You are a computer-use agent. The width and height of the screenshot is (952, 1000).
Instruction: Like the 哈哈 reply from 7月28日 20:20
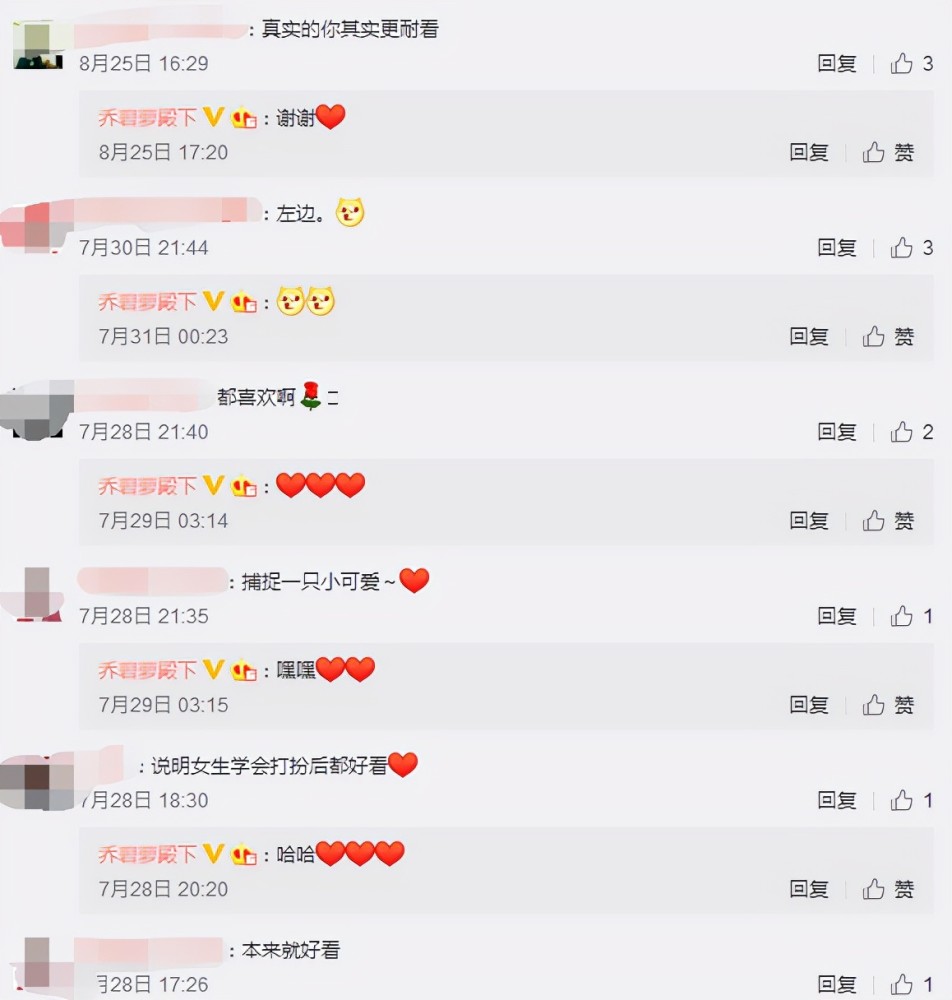(x=888, y=888)
